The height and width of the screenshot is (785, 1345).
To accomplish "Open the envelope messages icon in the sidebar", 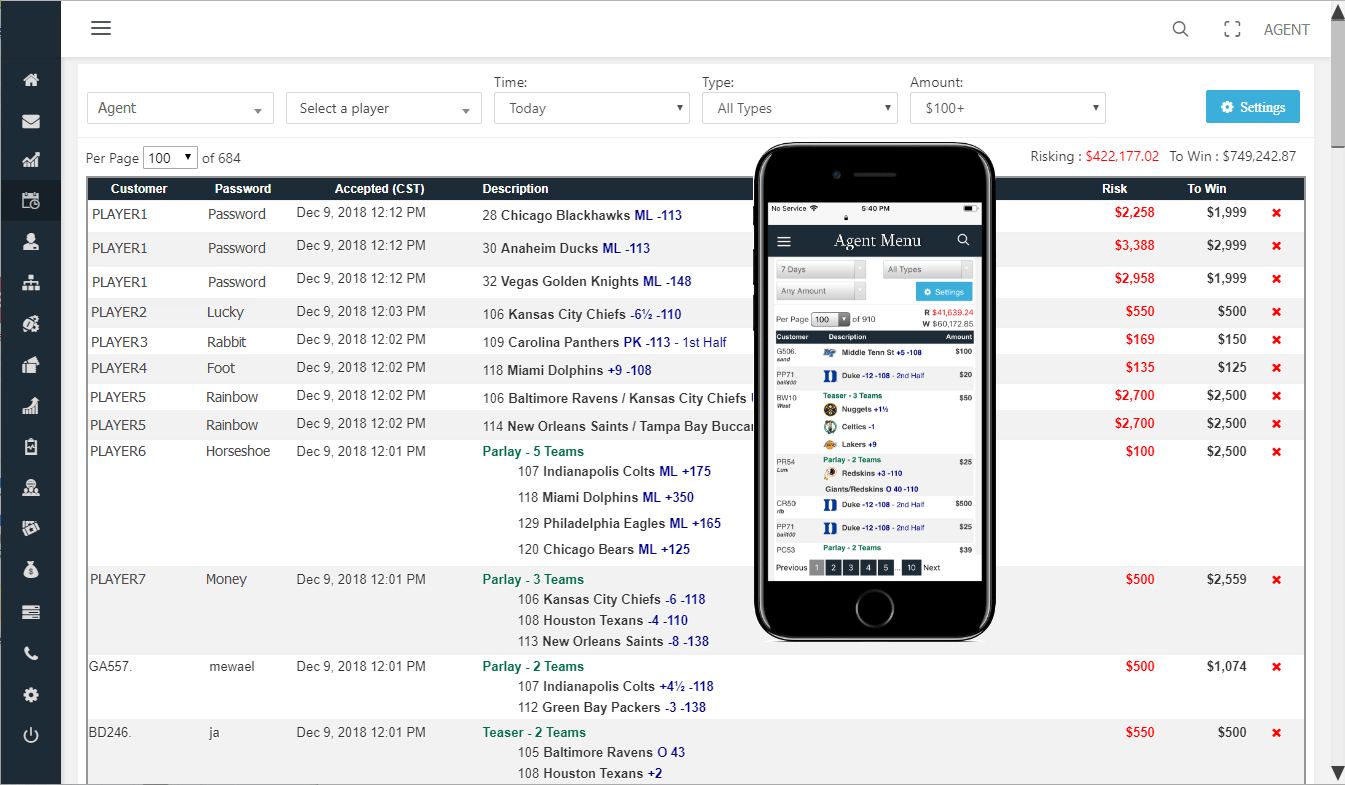I will click(x=31, y=121).
